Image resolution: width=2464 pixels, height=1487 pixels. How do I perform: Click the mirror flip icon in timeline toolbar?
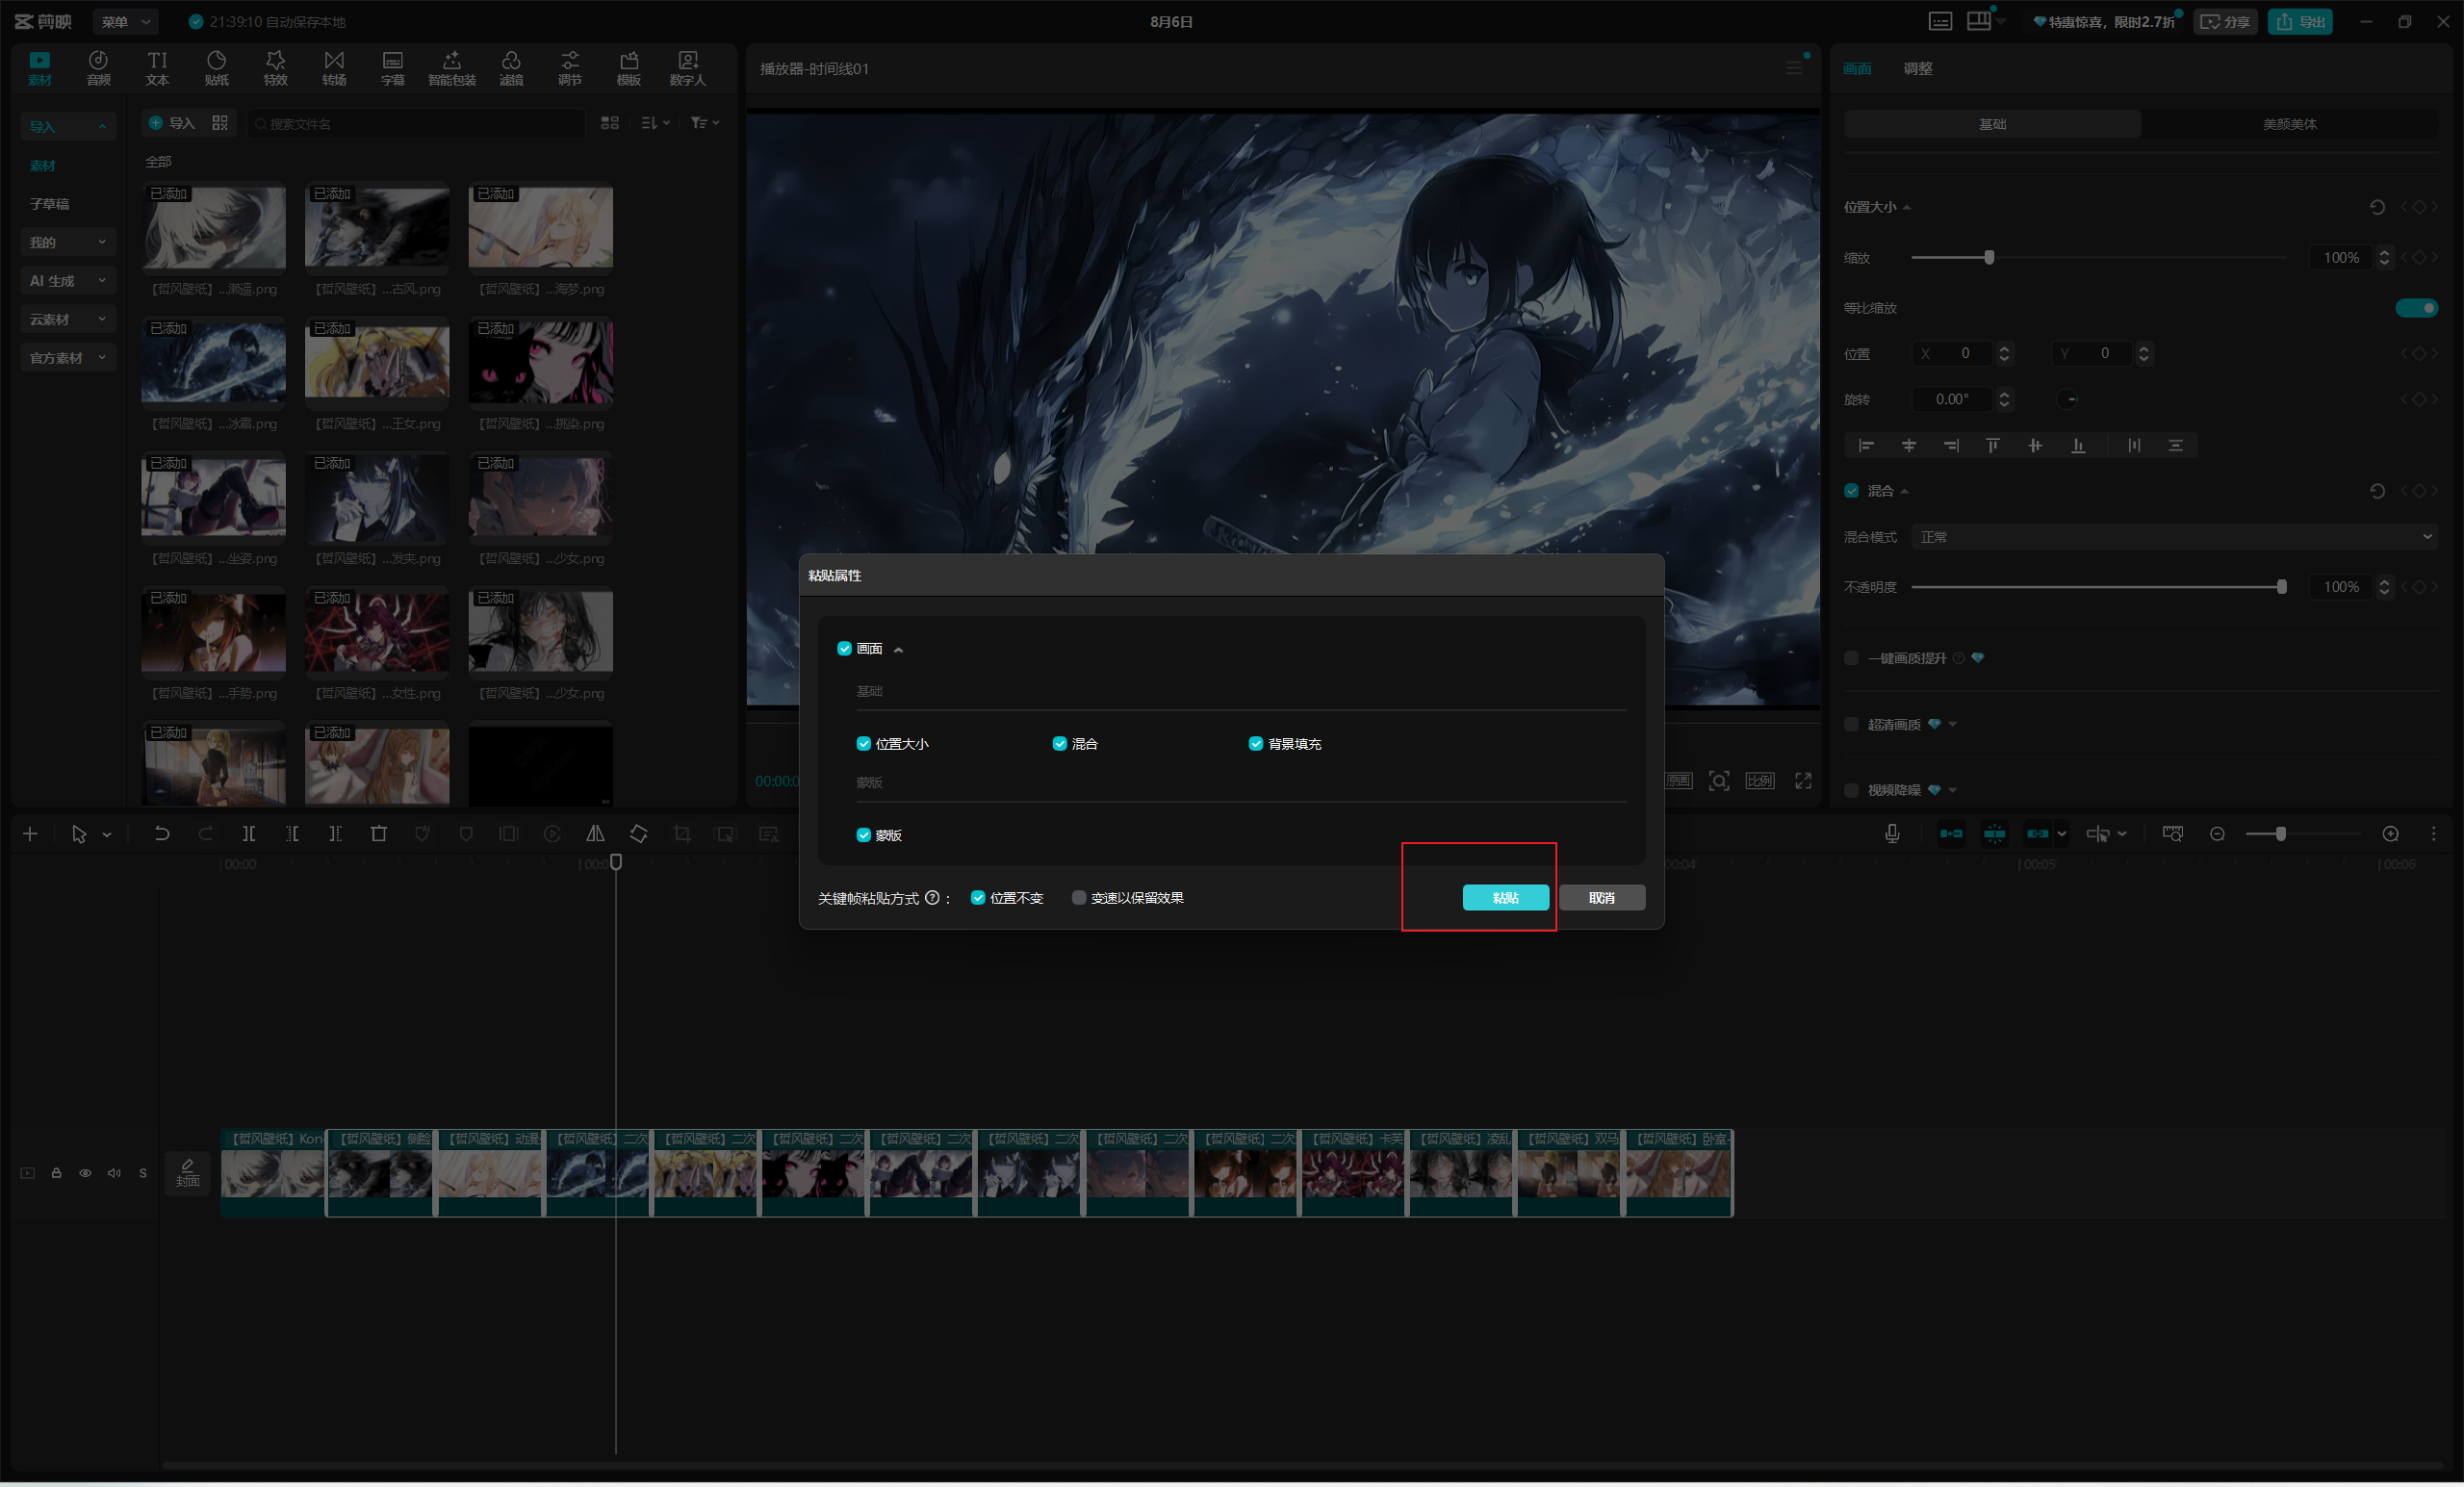(595, 834)
